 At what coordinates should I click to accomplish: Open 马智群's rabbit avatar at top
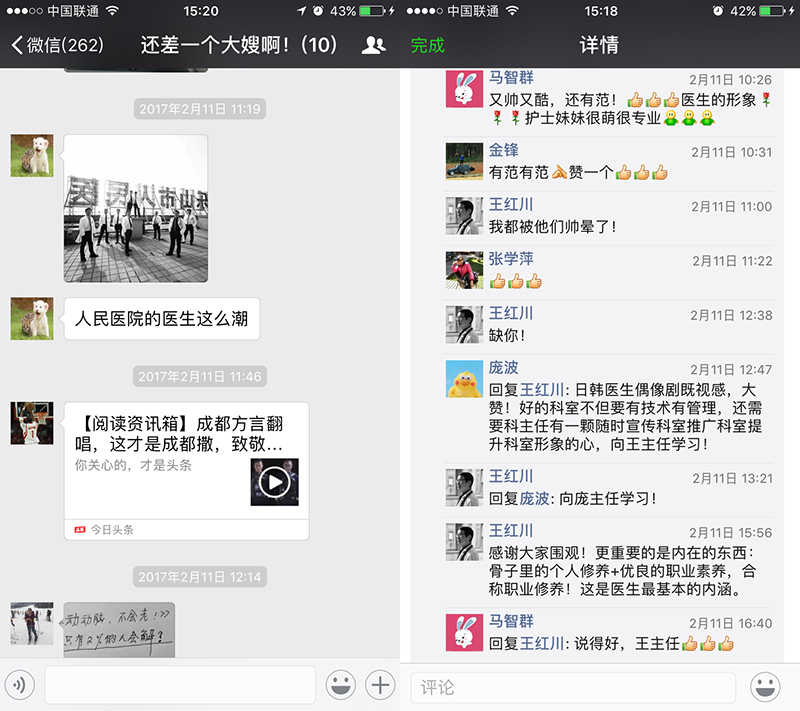pyautogui.click(x=463, y=90)
